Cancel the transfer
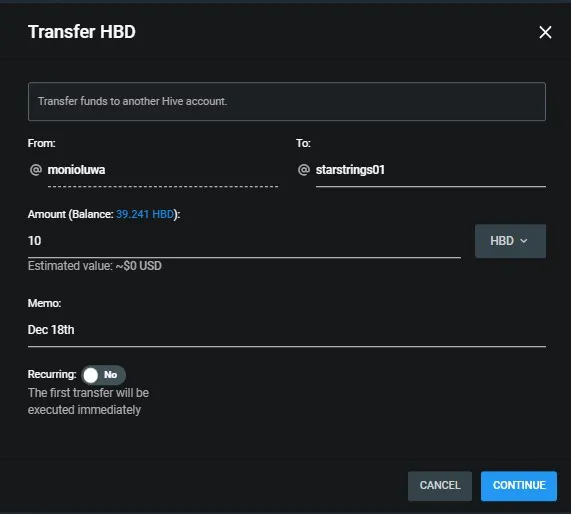 [440, 486]
